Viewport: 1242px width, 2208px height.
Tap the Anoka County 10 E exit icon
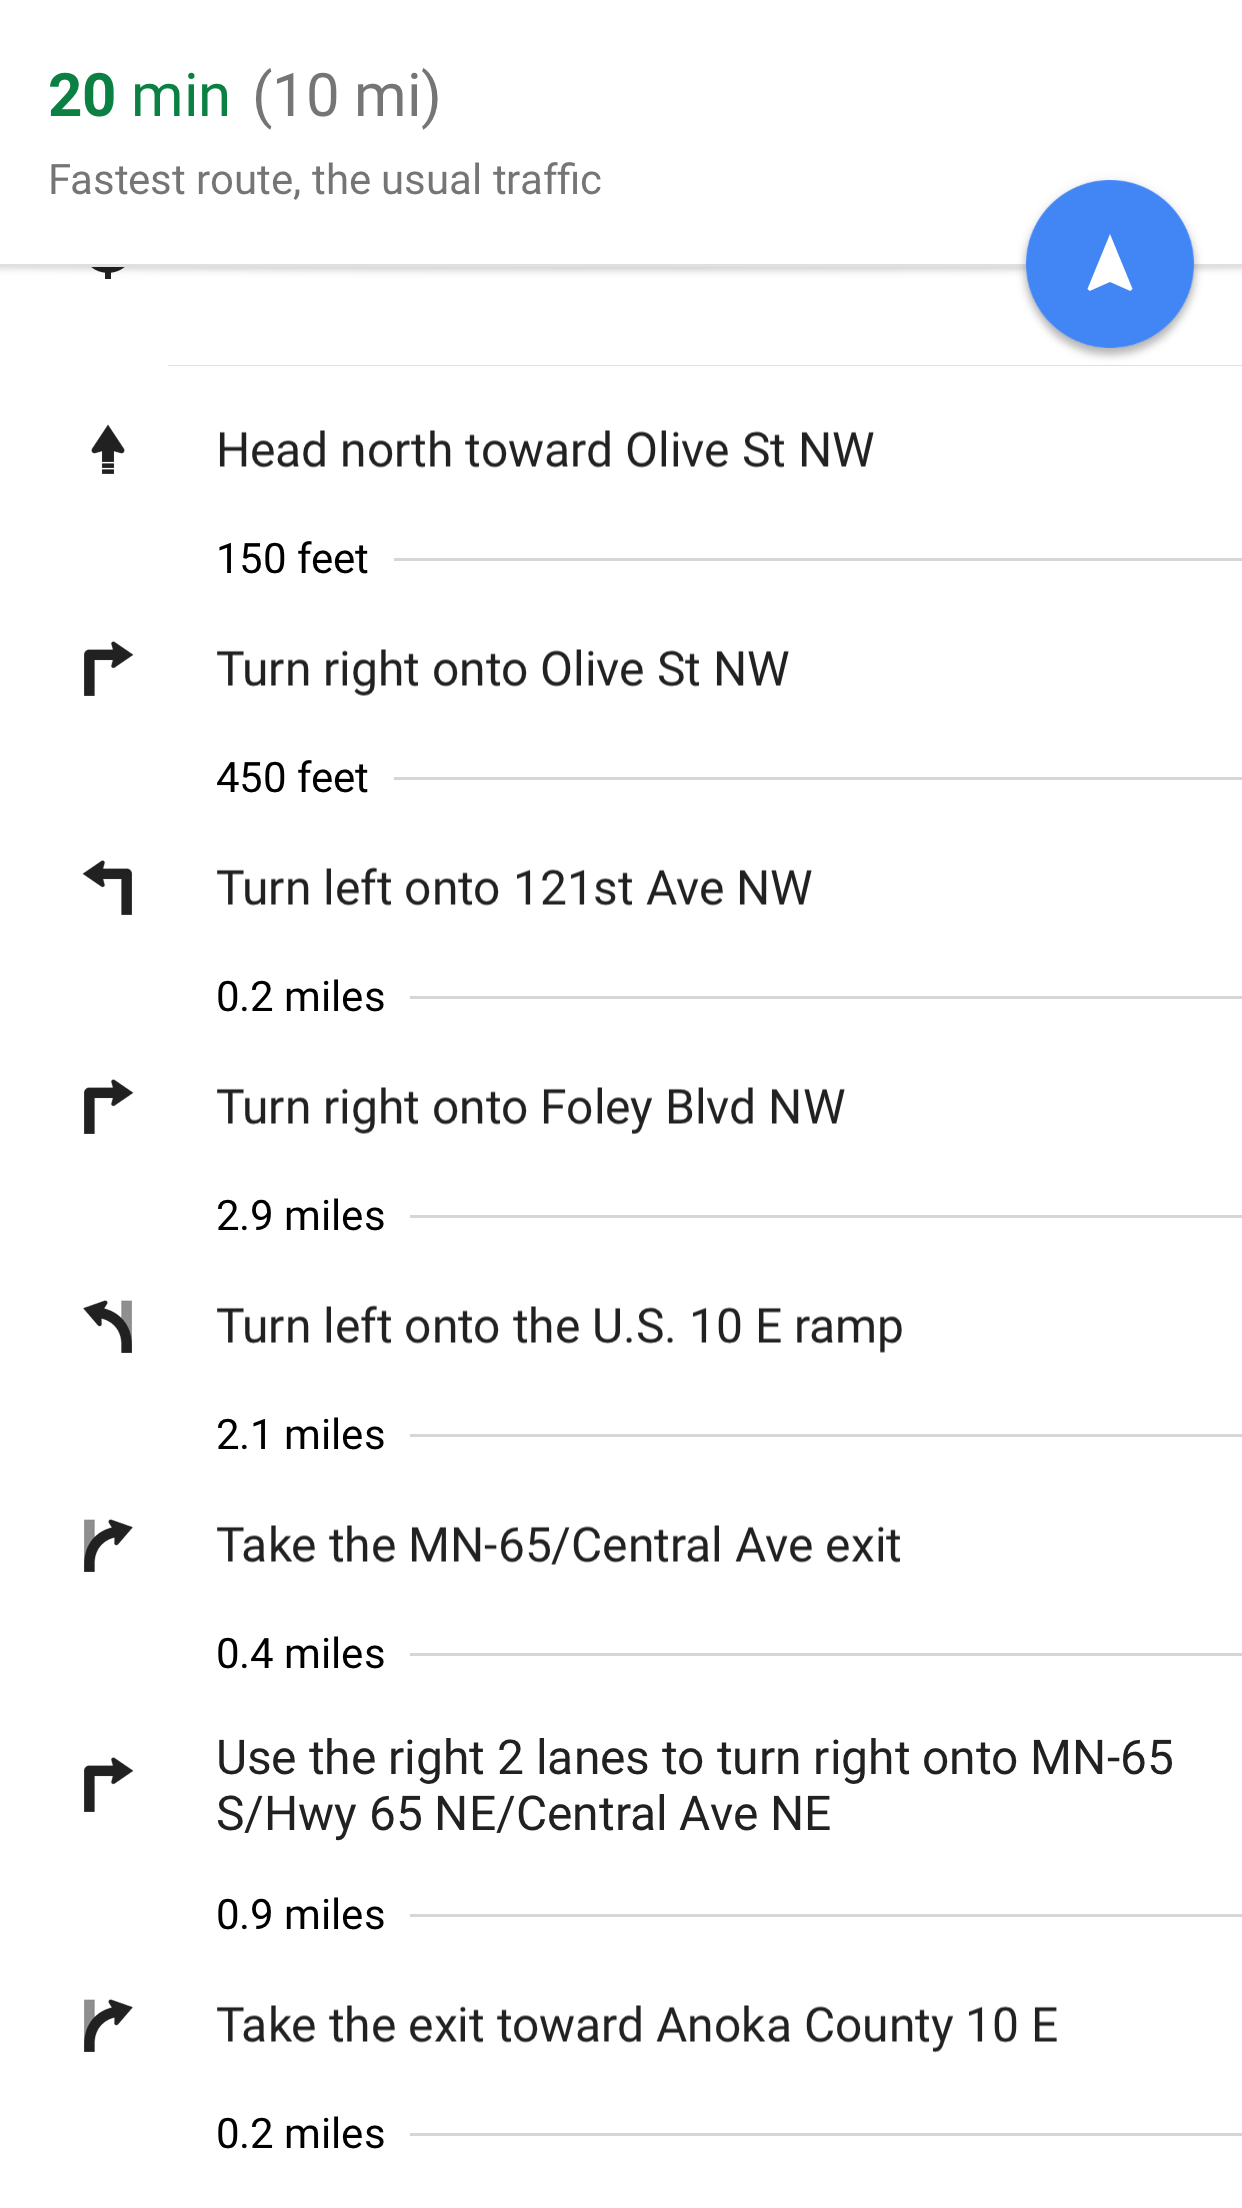coord(108,2025)
